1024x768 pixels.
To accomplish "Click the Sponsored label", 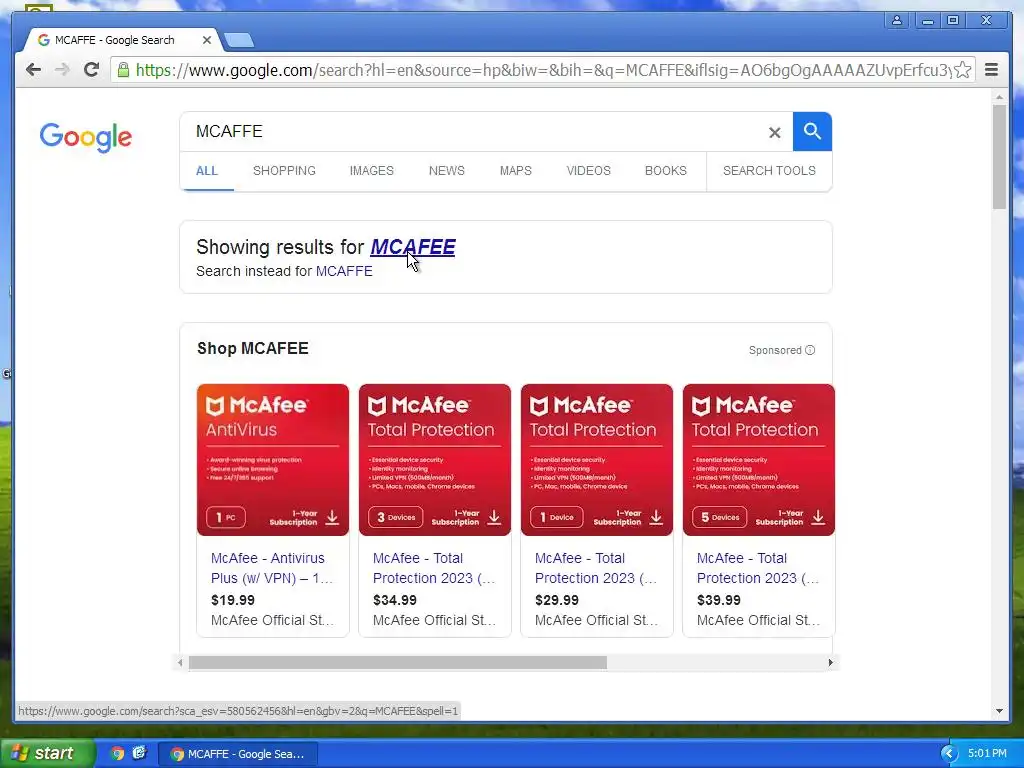I will coord(775,350).
